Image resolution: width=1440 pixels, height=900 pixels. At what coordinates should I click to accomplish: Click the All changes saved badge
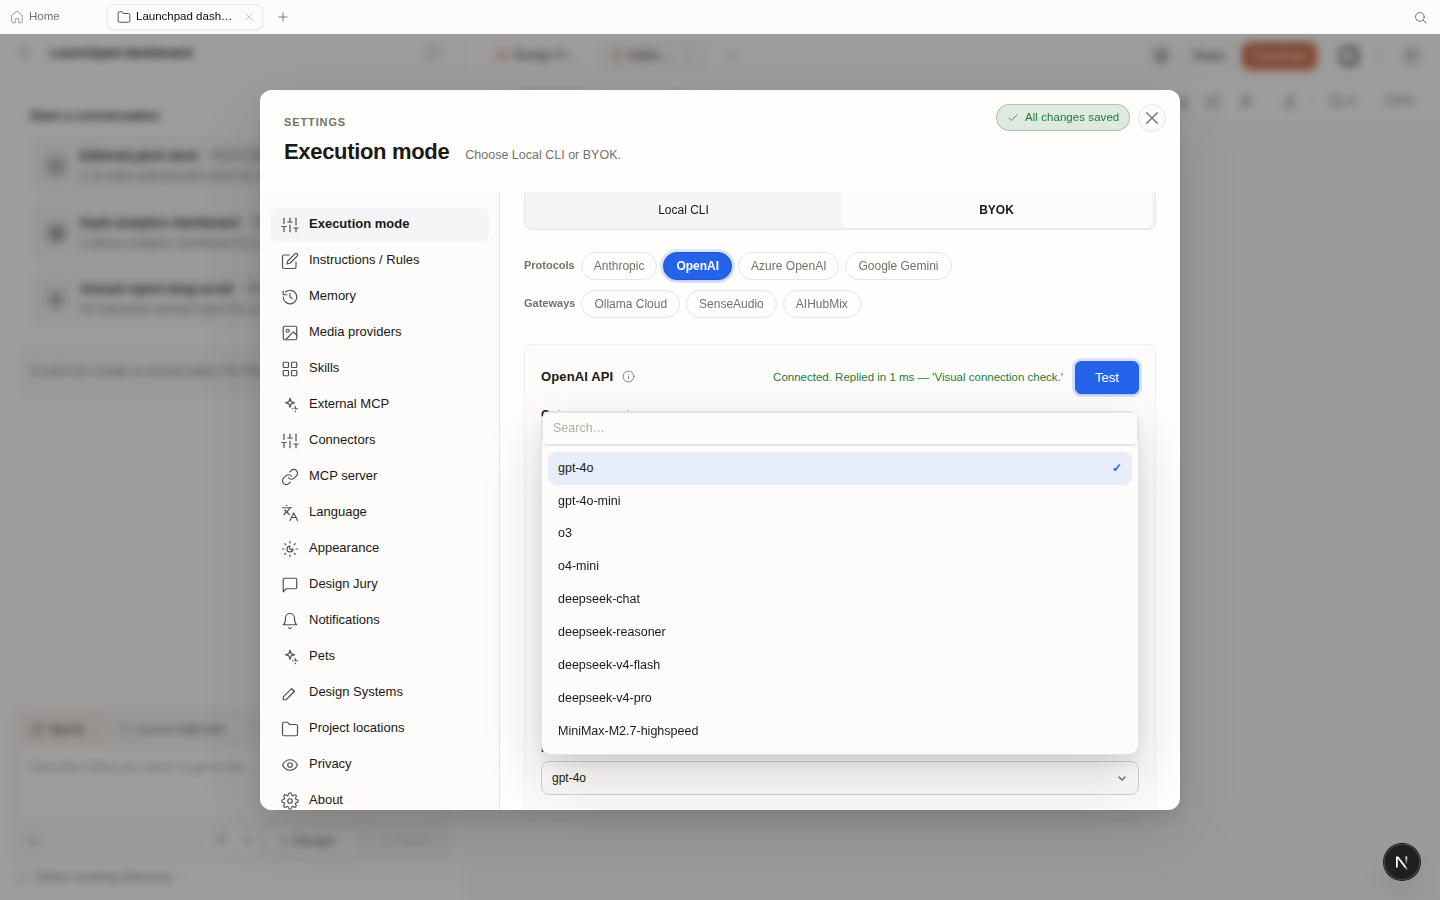click(1063, 118)
